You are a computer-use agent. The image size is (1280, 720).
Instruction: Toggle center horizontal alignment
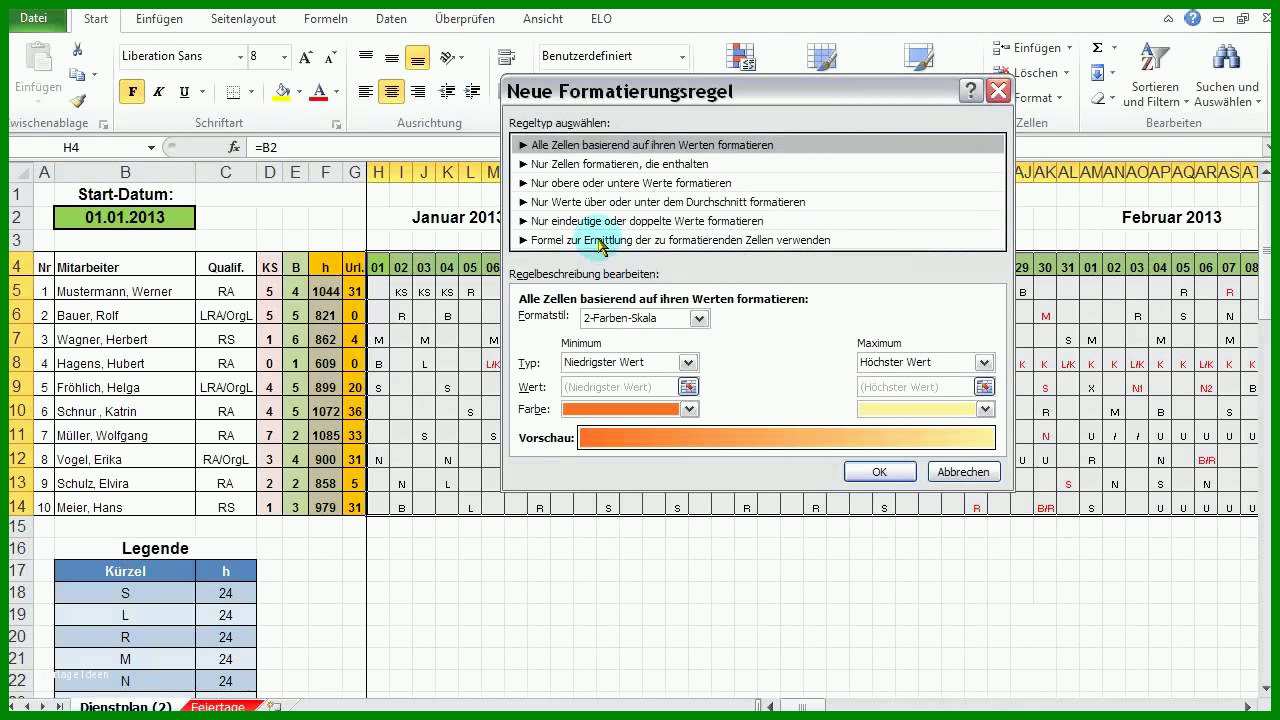[392, 92]
